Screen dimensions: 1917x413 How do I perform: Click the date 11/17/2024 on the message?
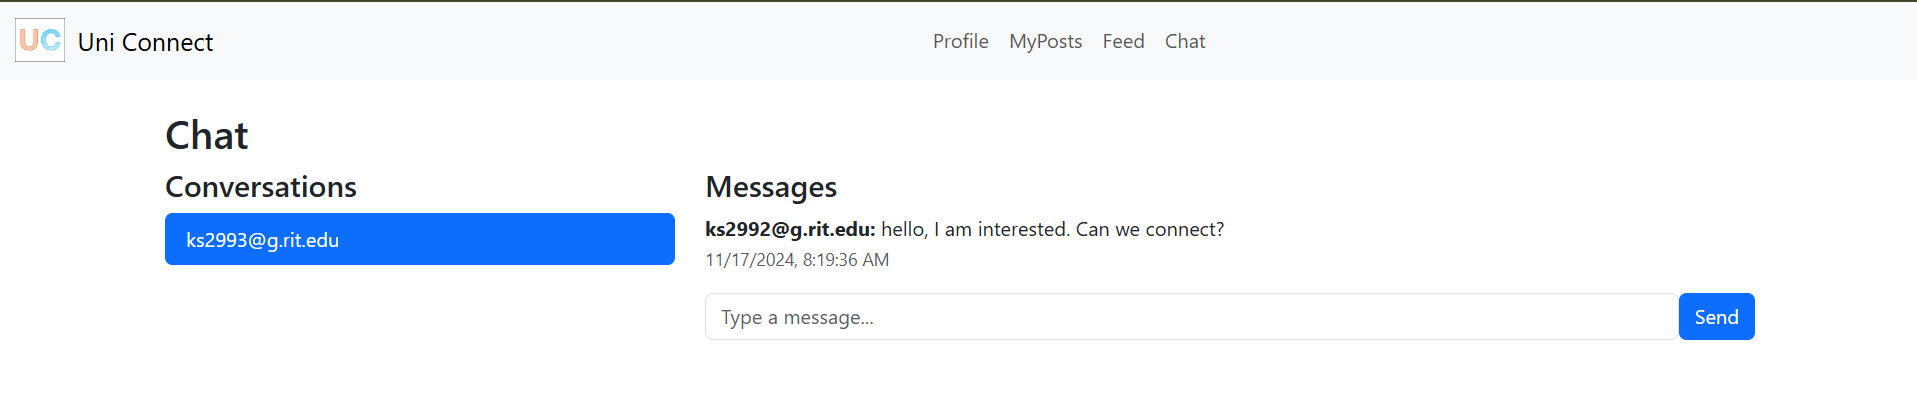coord(750,260)
